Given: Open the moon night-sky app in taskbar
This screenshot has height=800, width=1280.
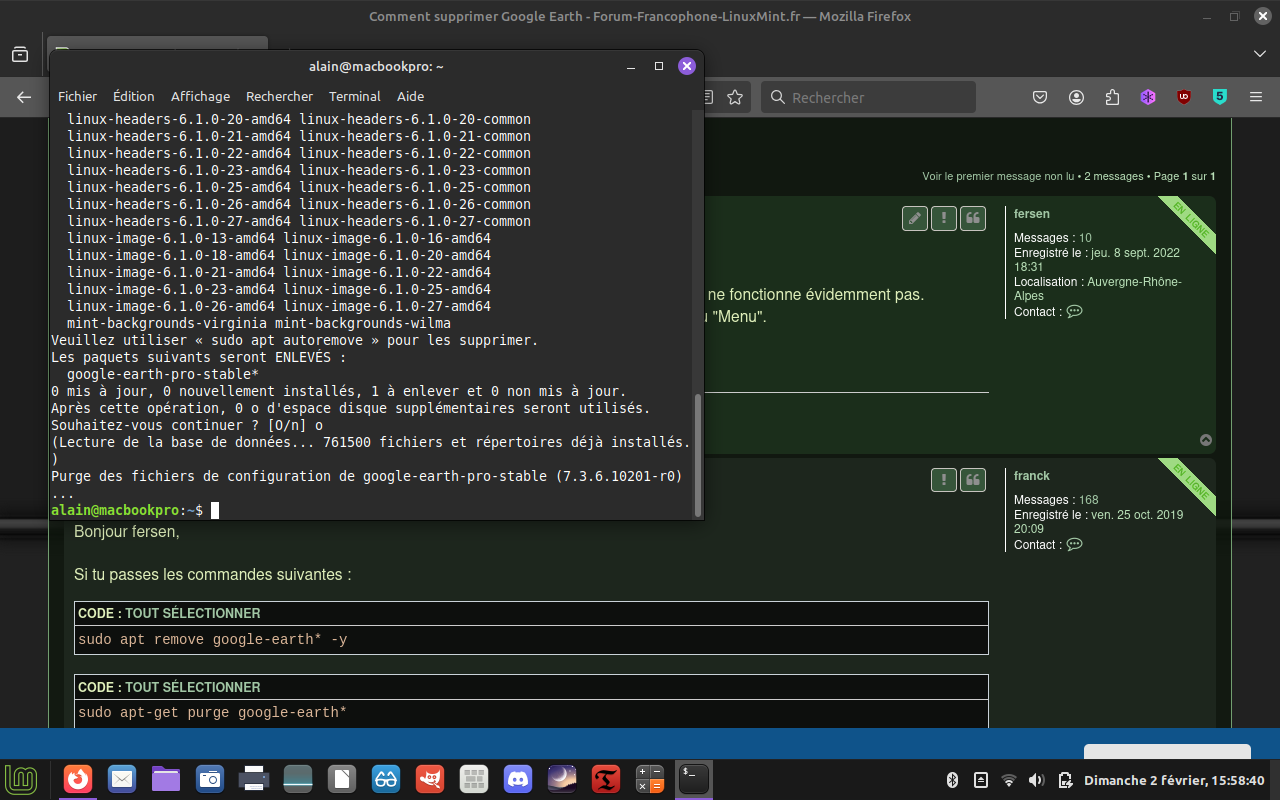Looking at the screenshot, I should click(x=562, y=779).
